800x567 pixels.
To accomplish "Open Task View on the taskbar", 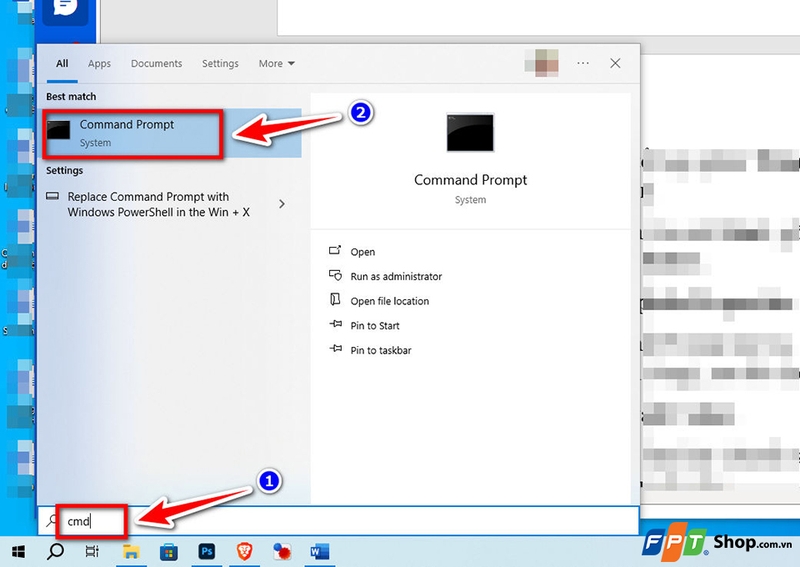I will tap(92, 552).
